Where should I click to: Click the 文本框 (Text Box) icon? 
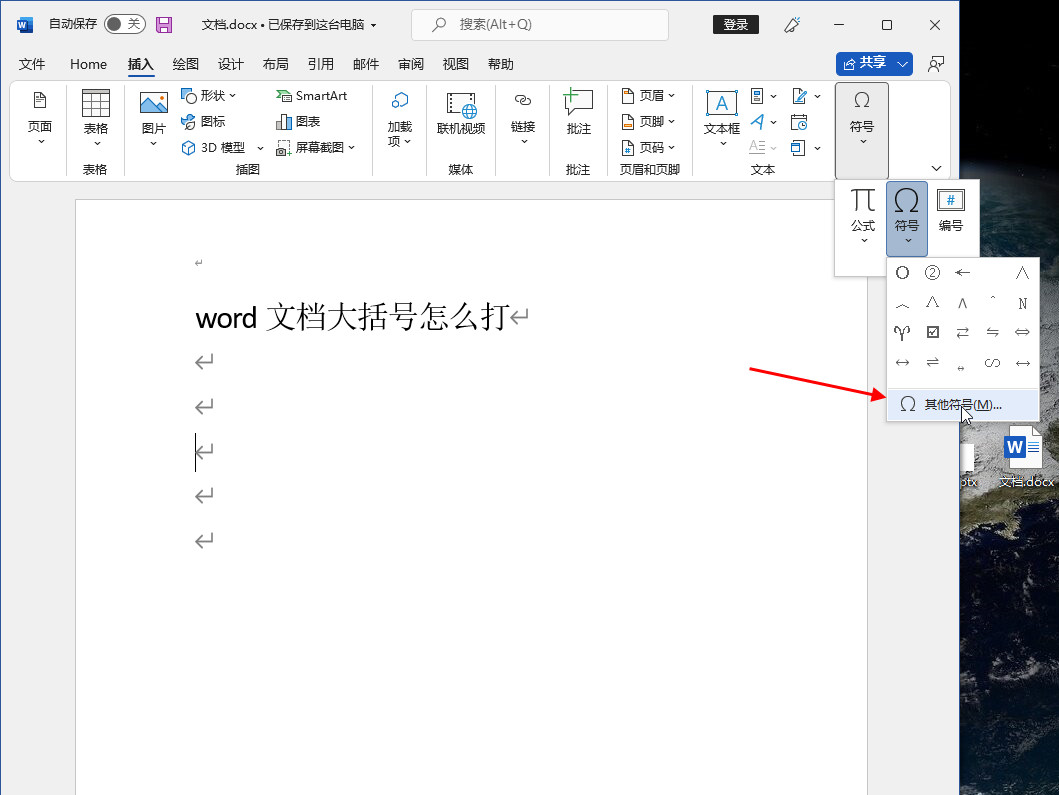click(x=721, y=104)
